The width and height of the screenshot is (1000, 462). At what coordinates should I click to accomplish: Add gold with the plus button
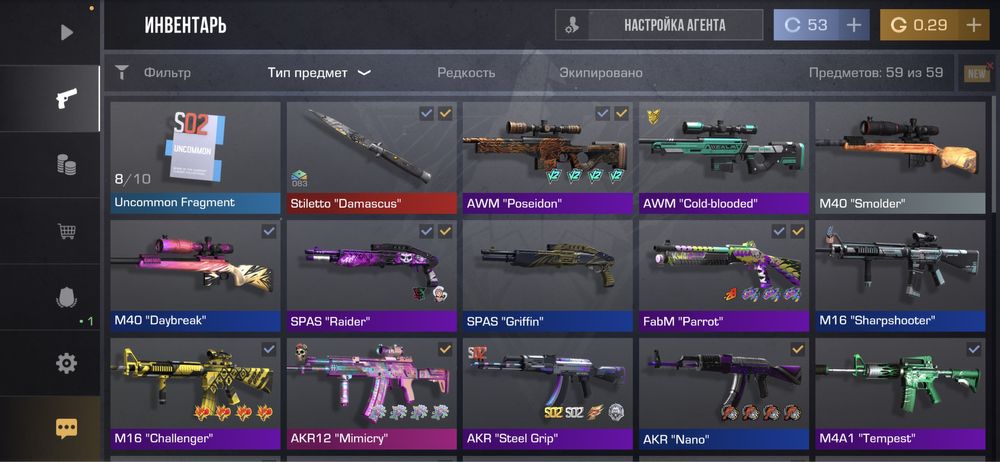click(x=973, y=25)
